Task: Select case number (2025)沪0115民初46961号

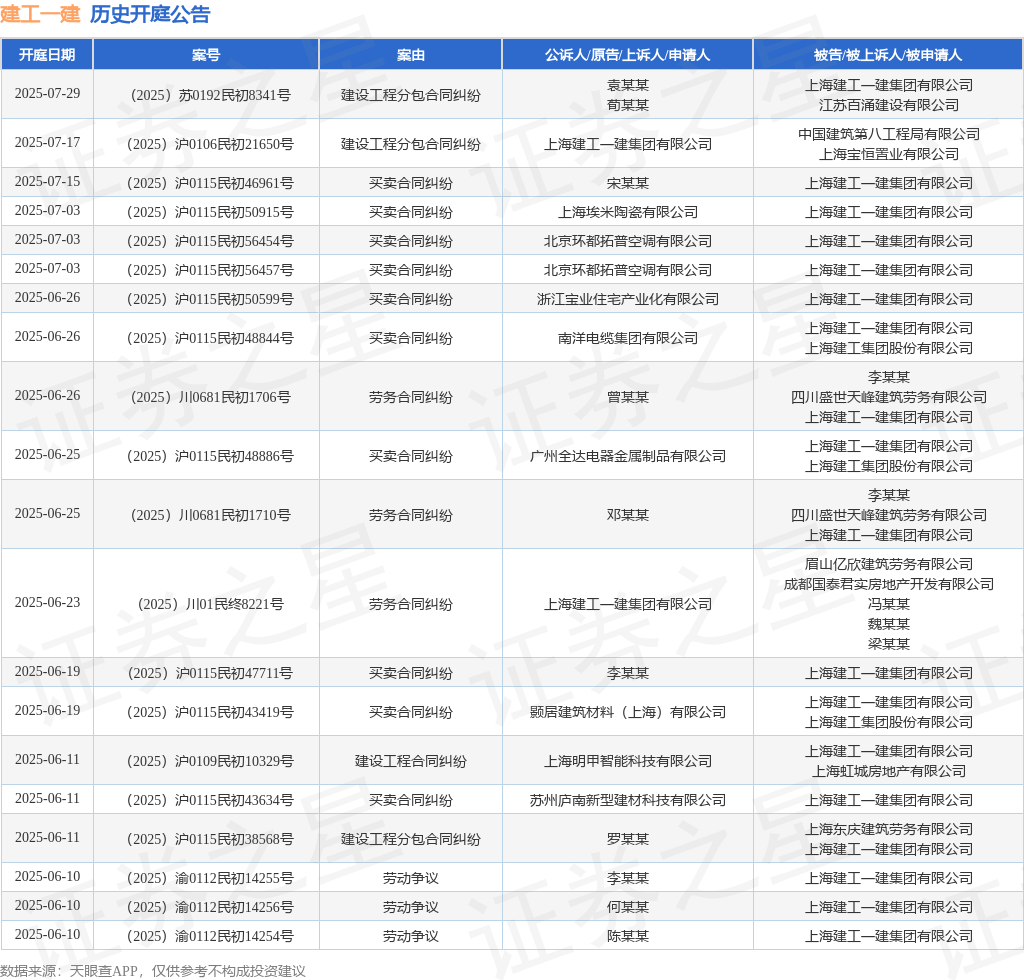Action: (210, 183)
